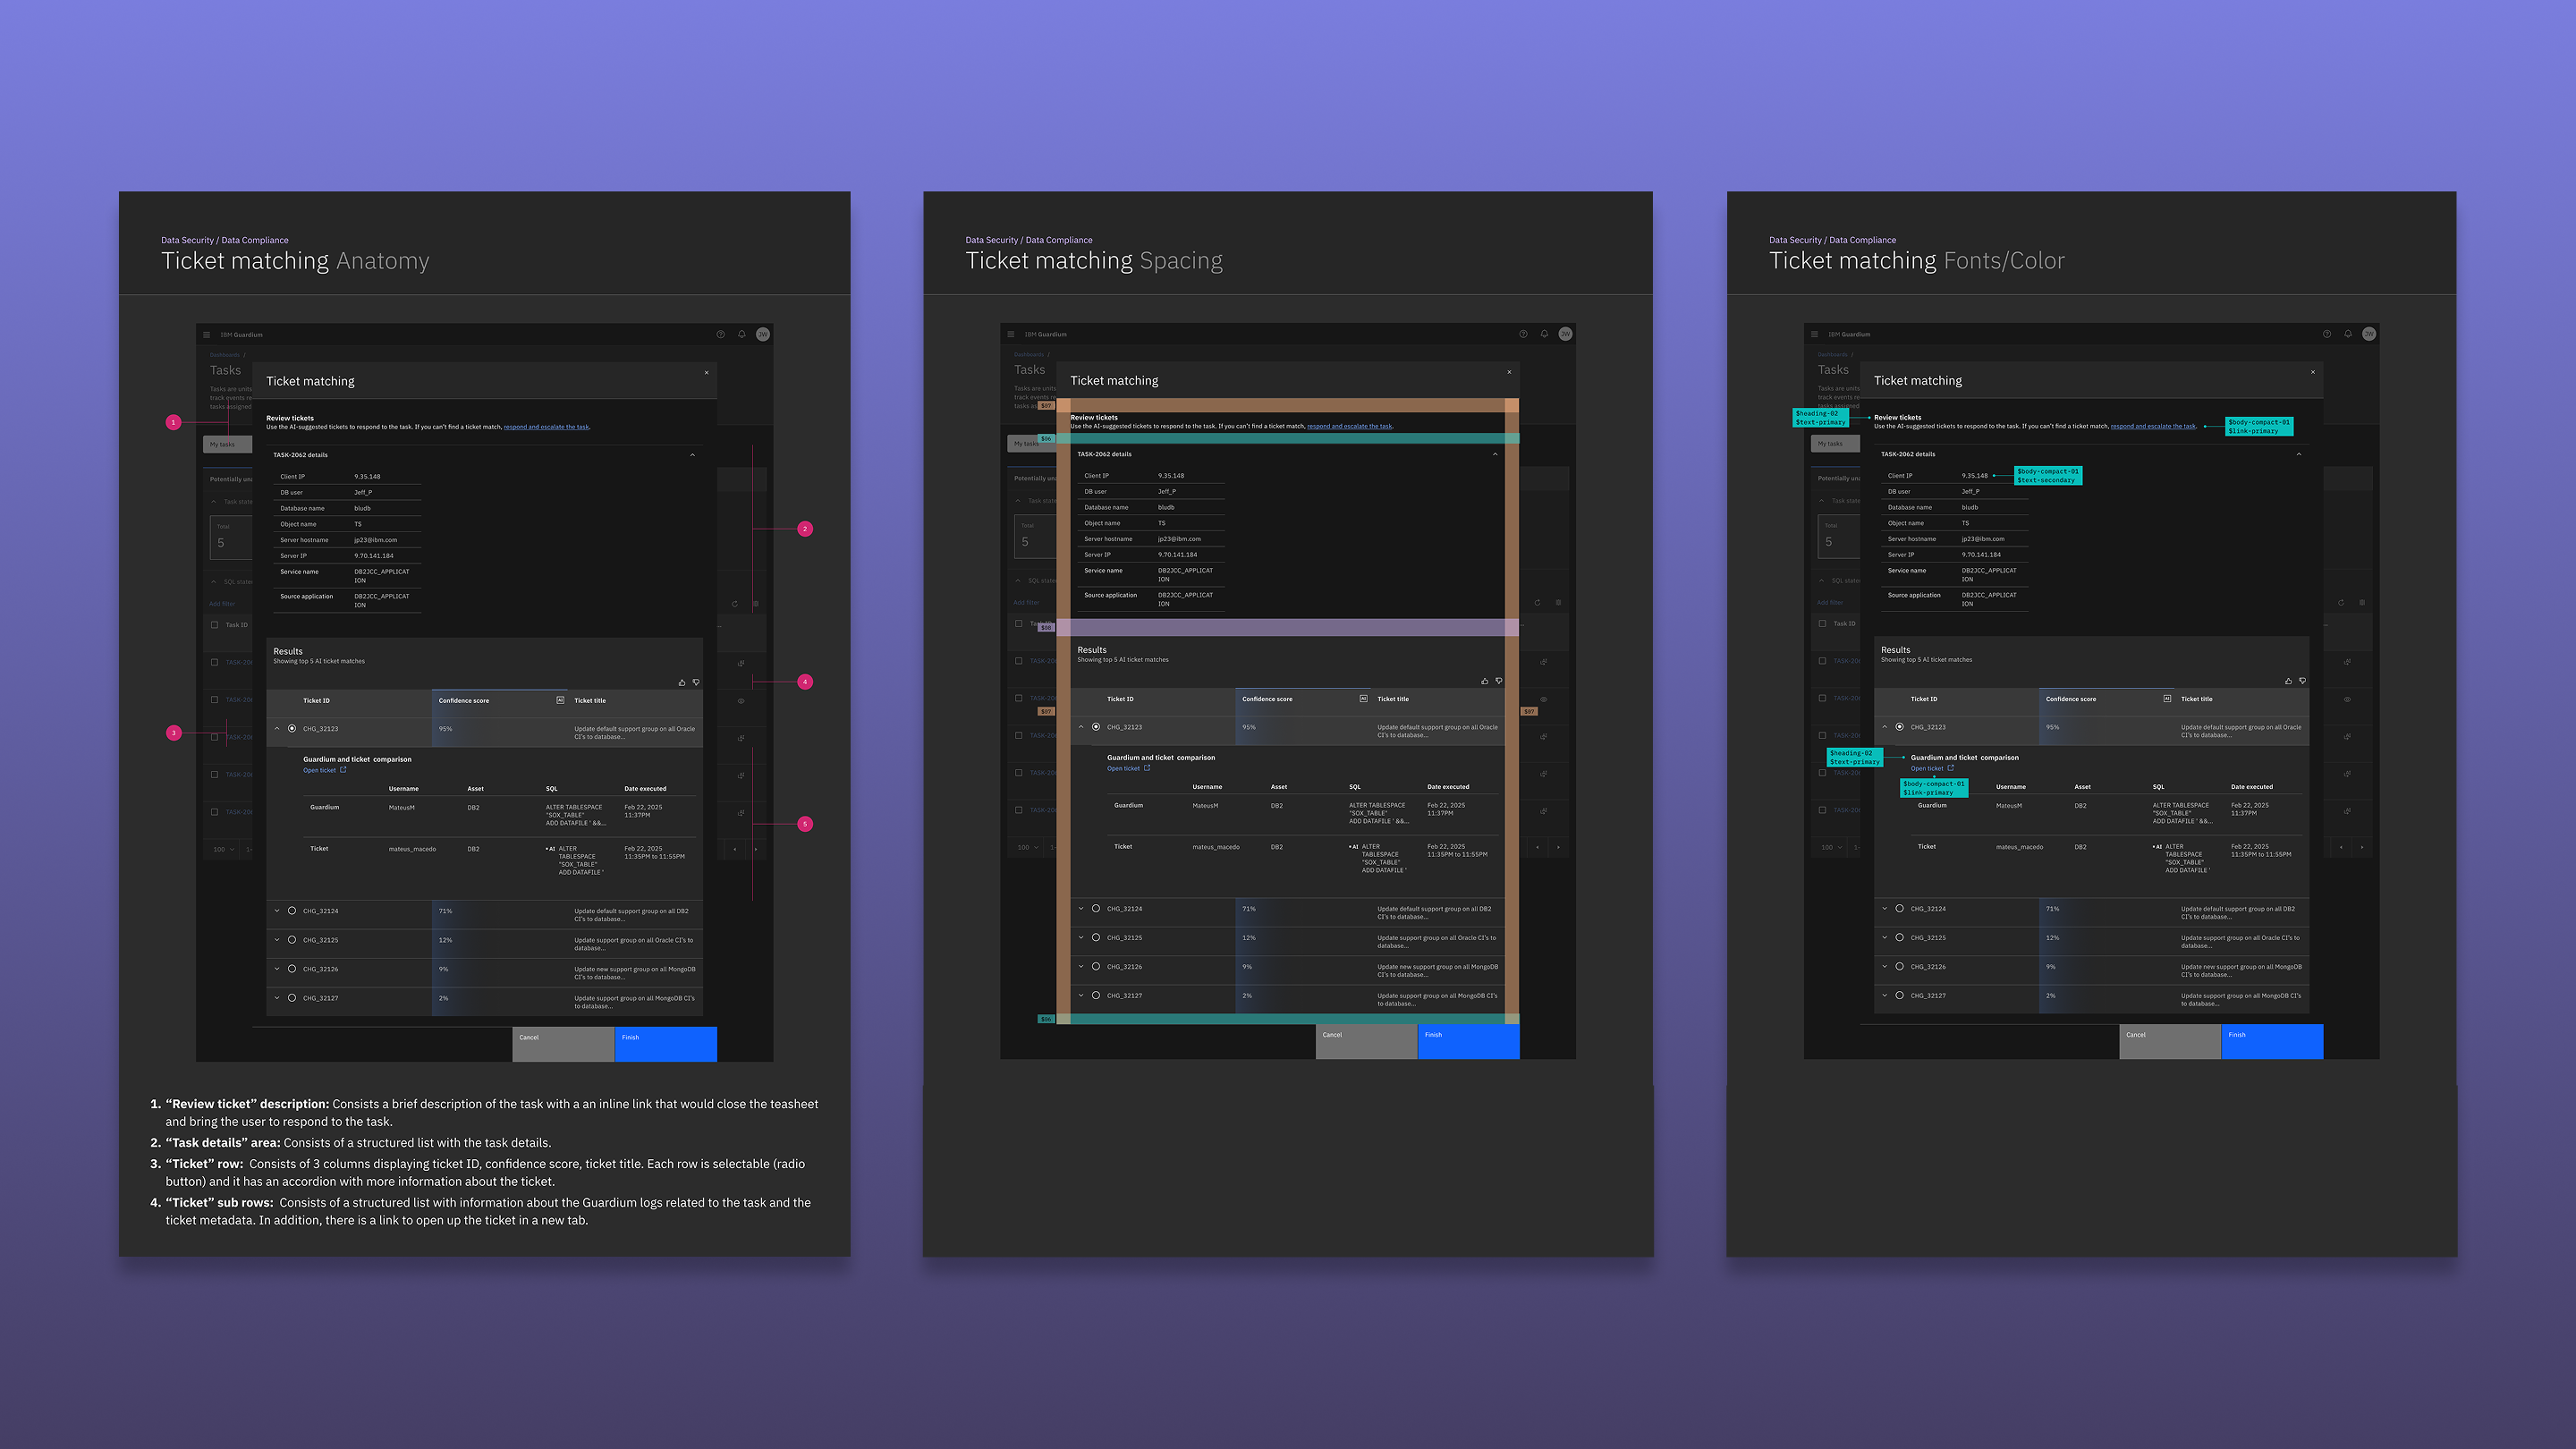Screen dimensions: 2576x1449
Task: Tick the Task ID header checkbox behind Fonts/Color modal
Action: [1822, 624]
